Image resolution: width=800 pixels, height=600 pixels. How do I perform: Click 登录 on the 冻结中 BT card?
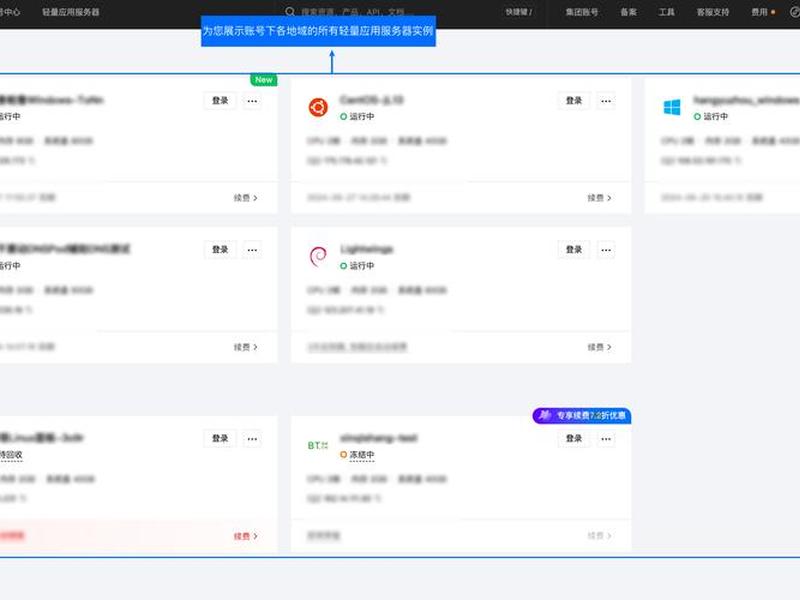pyautogui.click(x=574, y=438)
